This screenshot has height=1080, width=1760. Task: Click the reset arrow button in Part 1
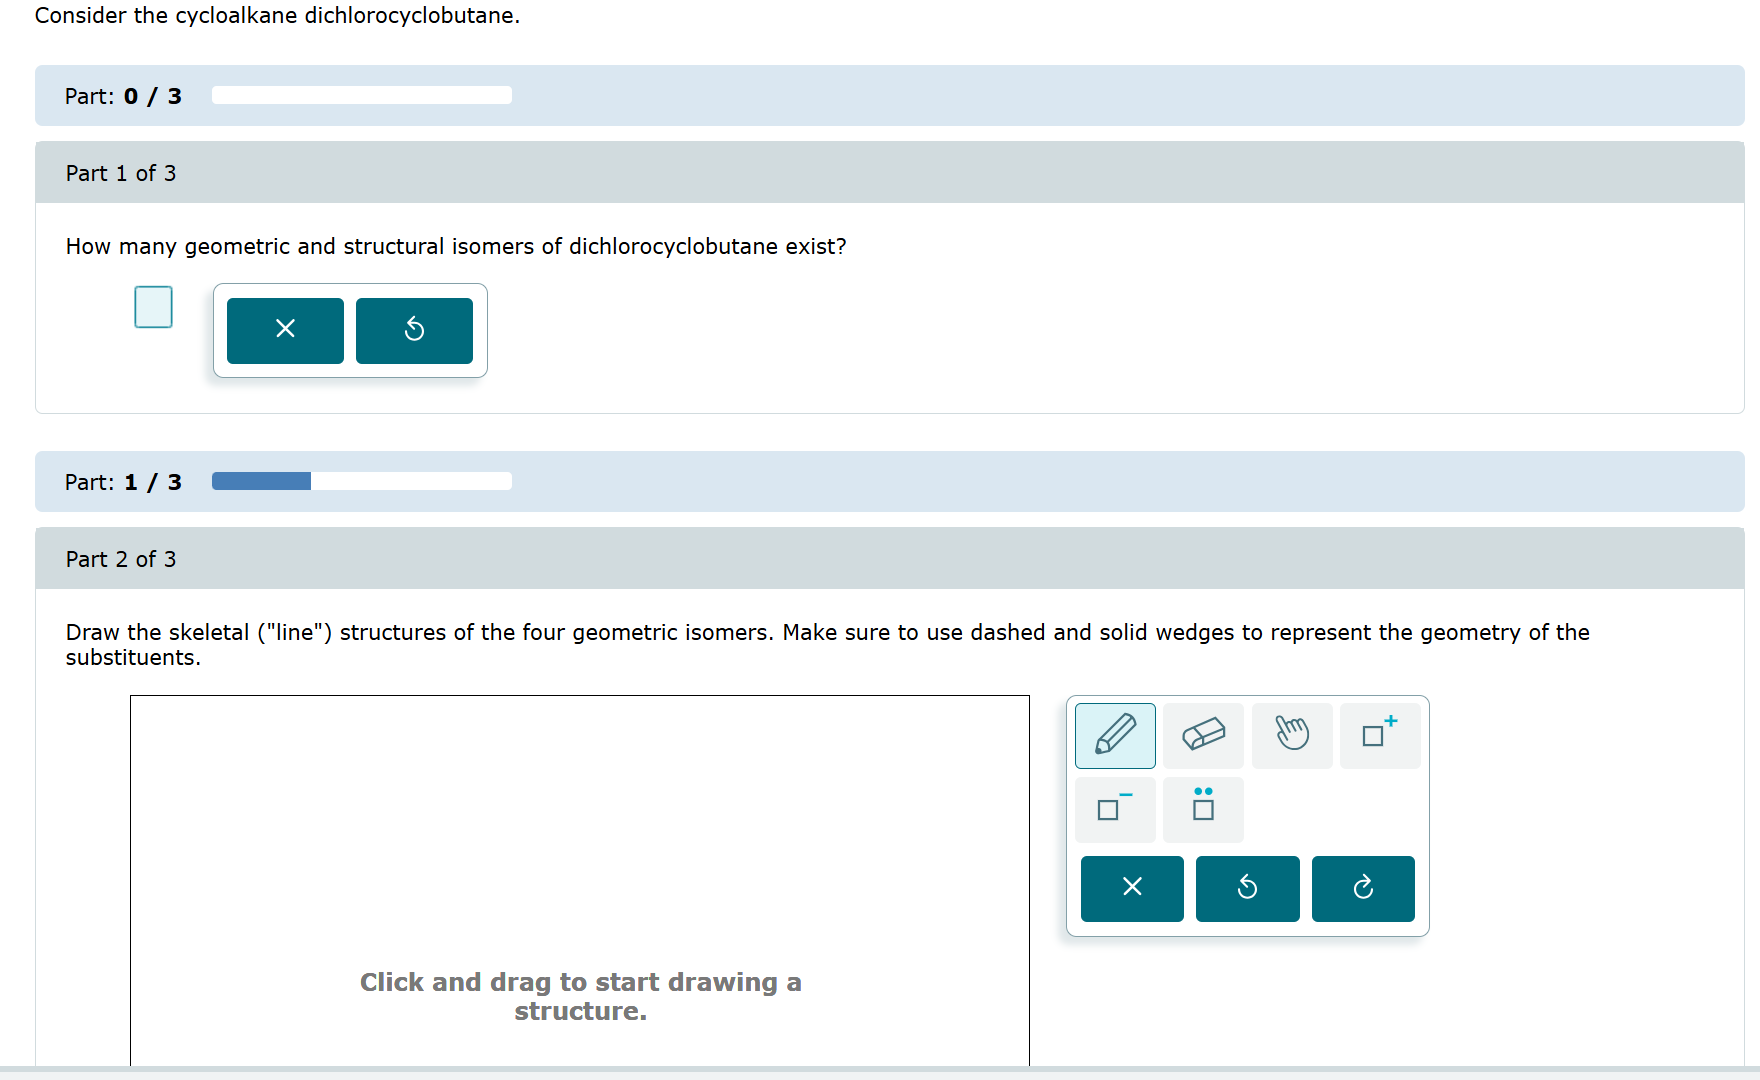click(414, 330)
